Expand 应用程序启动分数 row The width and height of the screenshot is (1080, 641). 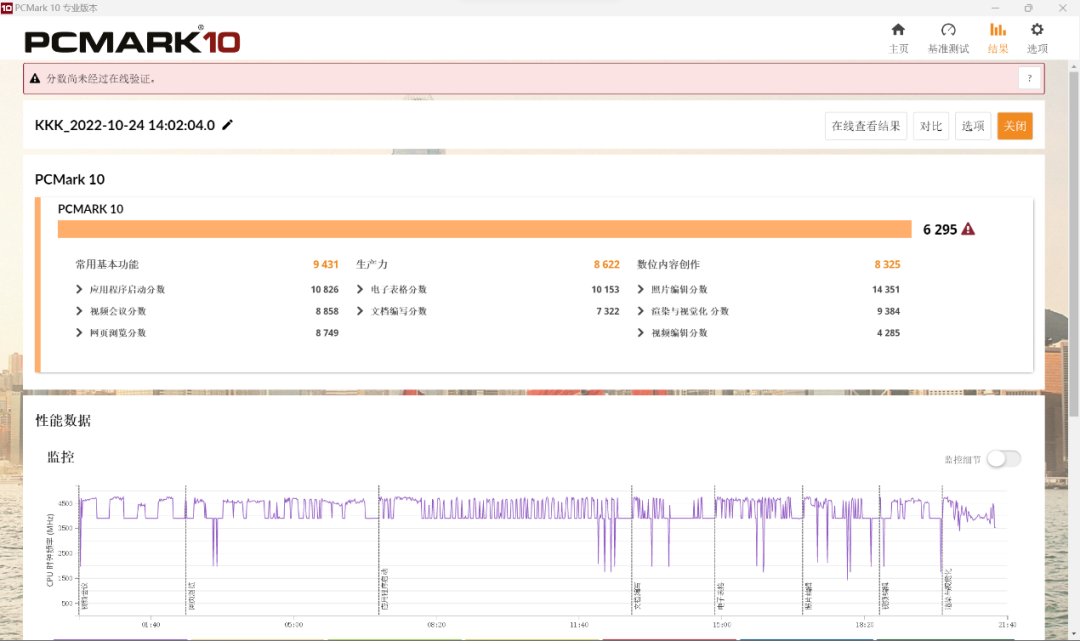(x=79, y=289)
